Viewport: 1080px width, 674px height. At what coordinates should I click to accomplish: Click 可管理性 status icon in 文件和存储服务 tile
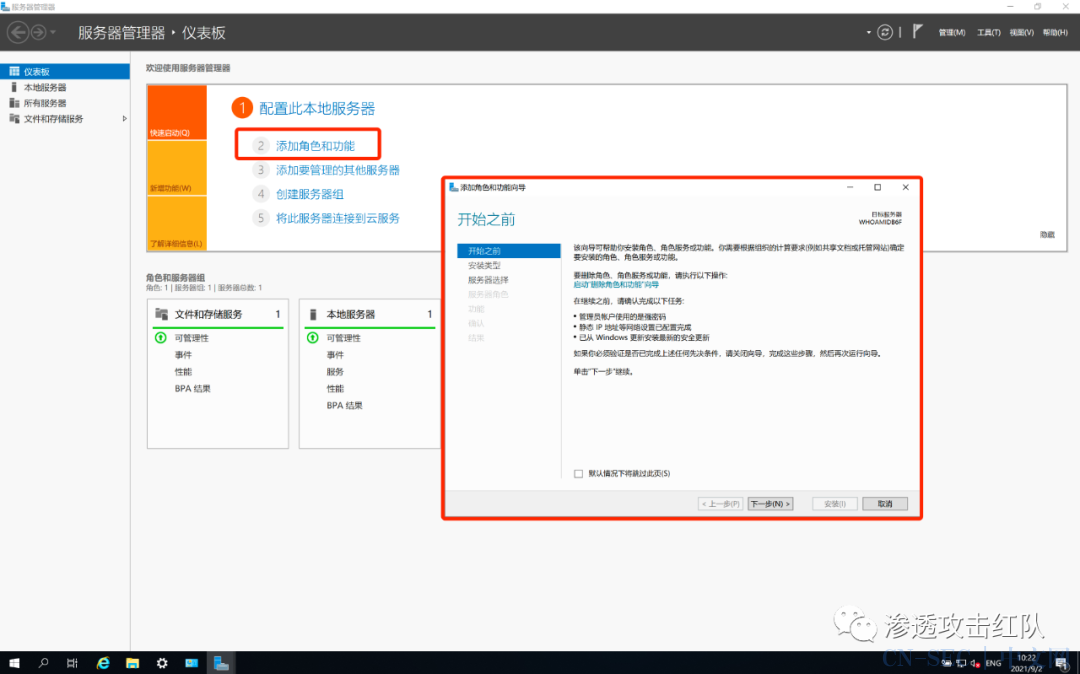click(160, 337)
